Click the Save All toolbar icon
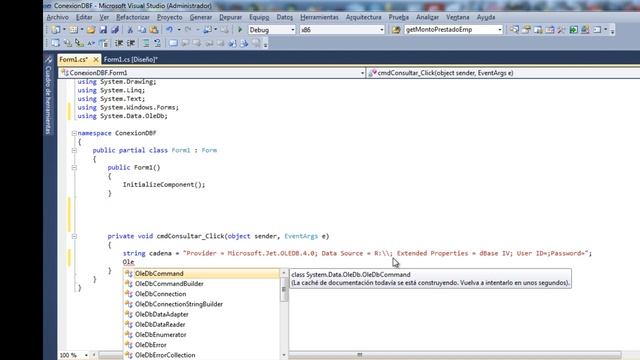The height and width of the screenshot is (360, 640). [115, 30]
